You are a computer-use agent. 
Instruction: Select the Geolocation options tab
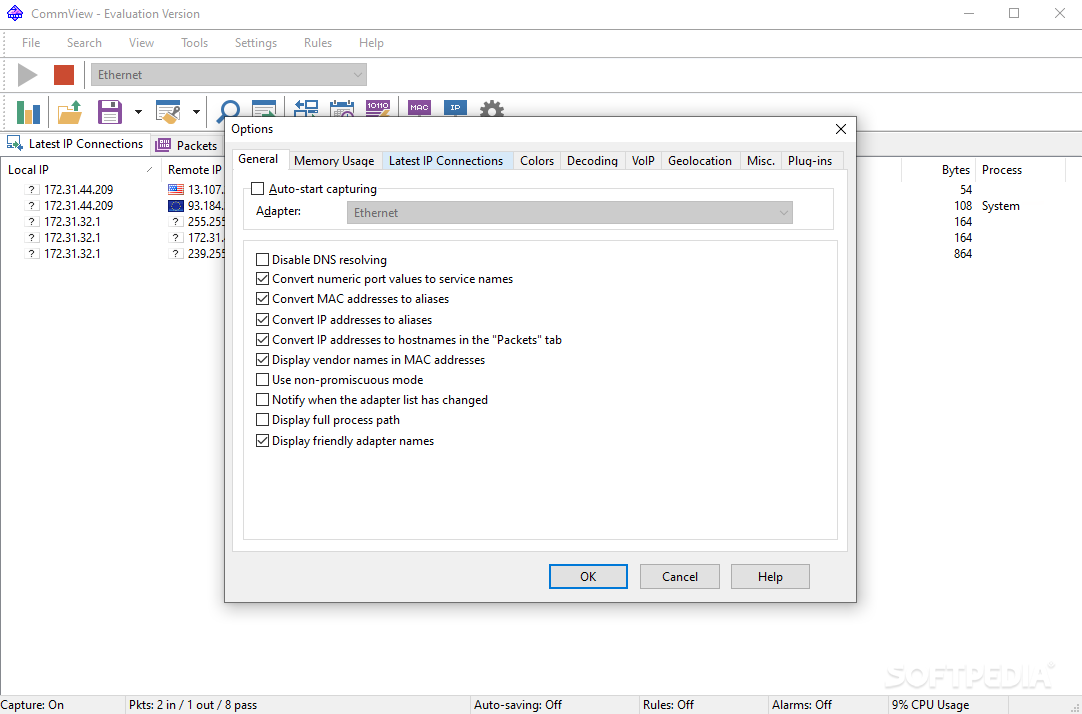[x=700, y=161]
